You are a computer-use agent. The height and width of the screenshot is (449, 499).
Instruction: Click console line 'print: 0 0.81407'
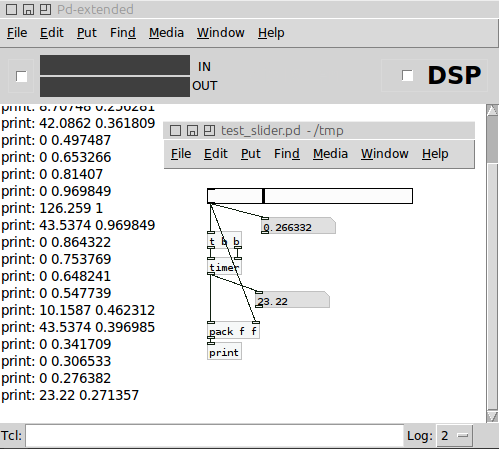click(x=52, y=174)
